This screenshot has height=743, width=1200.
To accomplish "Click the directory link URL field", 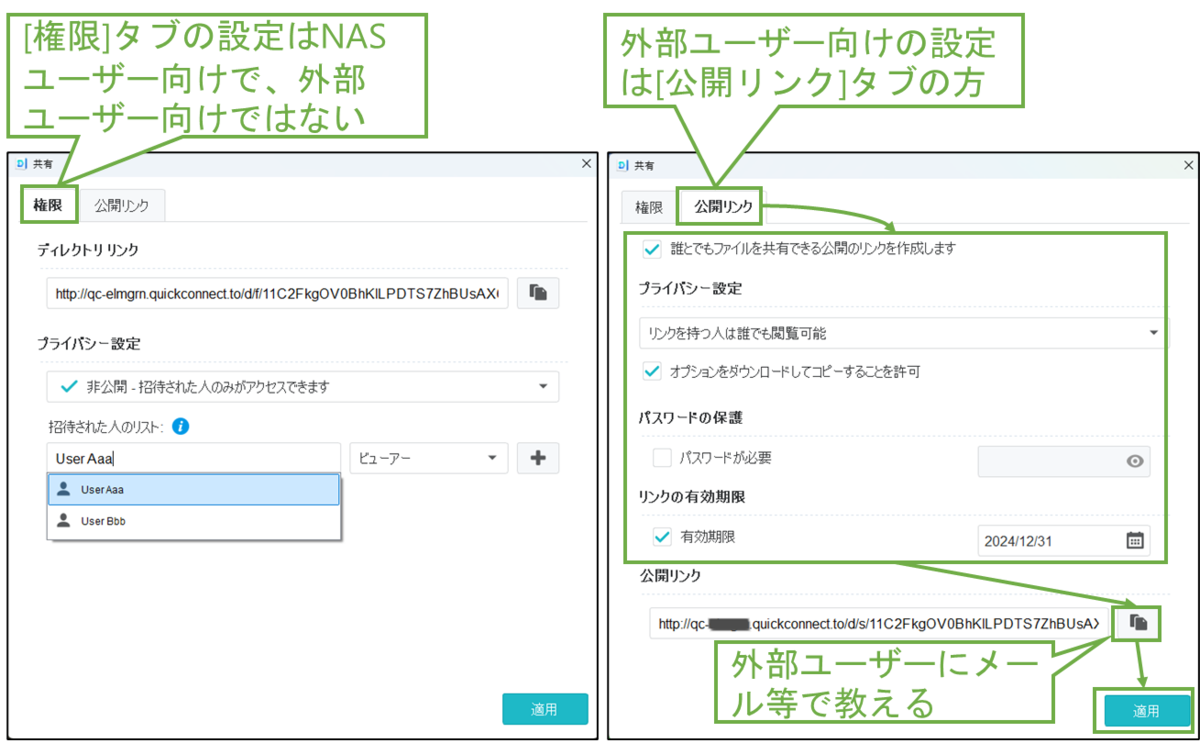I will click(277, 293).
